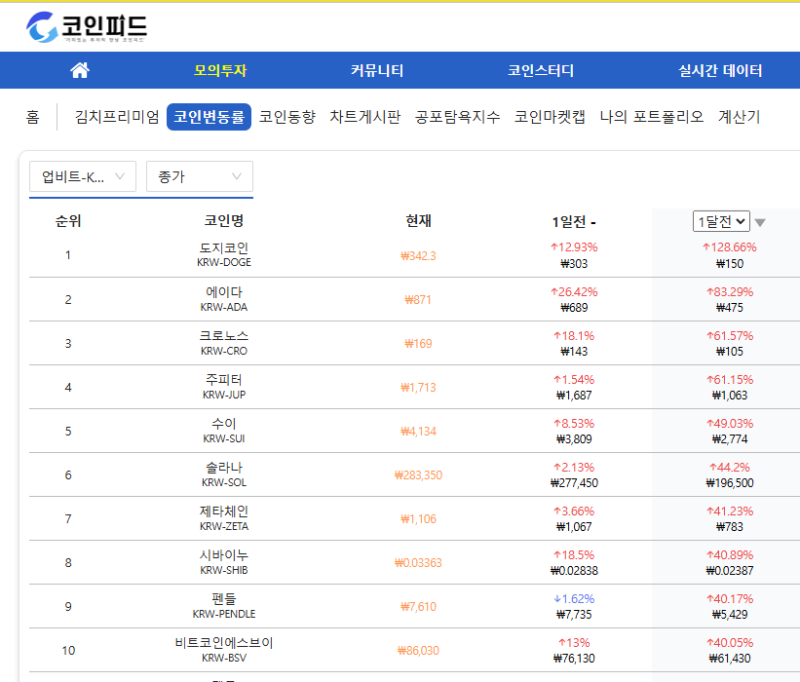
Task: Open the 코인스터디 menu
Action: 541,70
